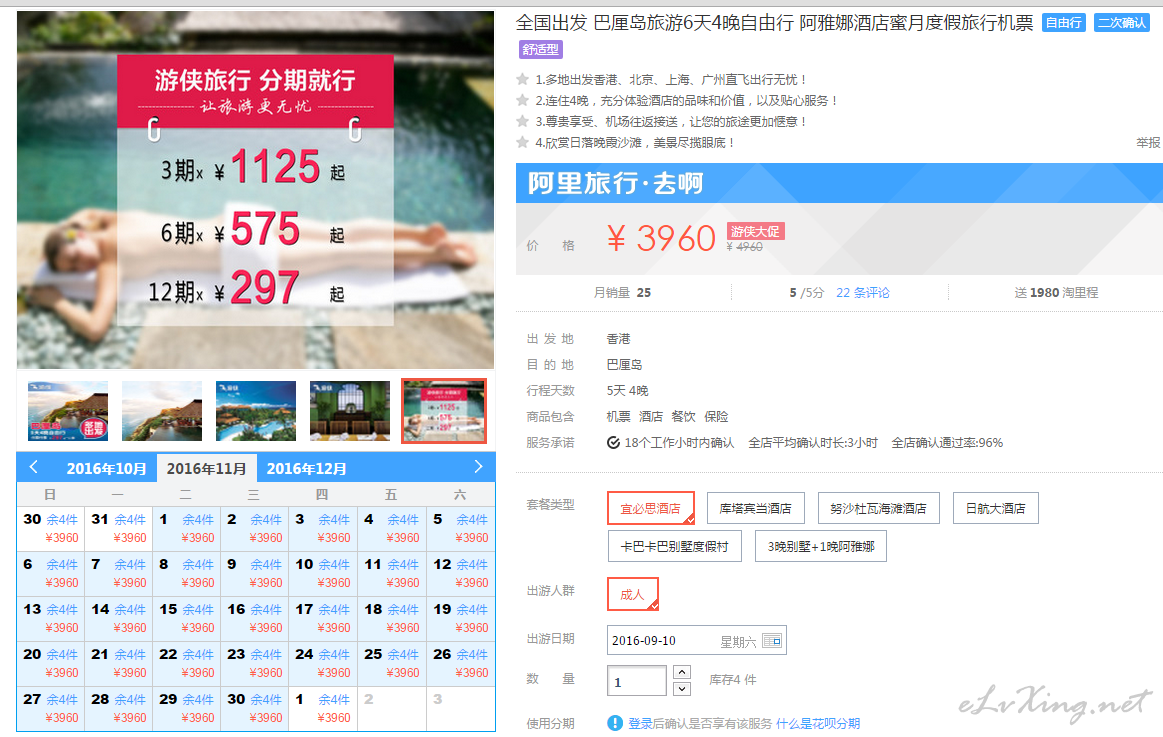Choose the 卡巴卡巴别墅度假村 package option
1163x737 pixels.
674,546
